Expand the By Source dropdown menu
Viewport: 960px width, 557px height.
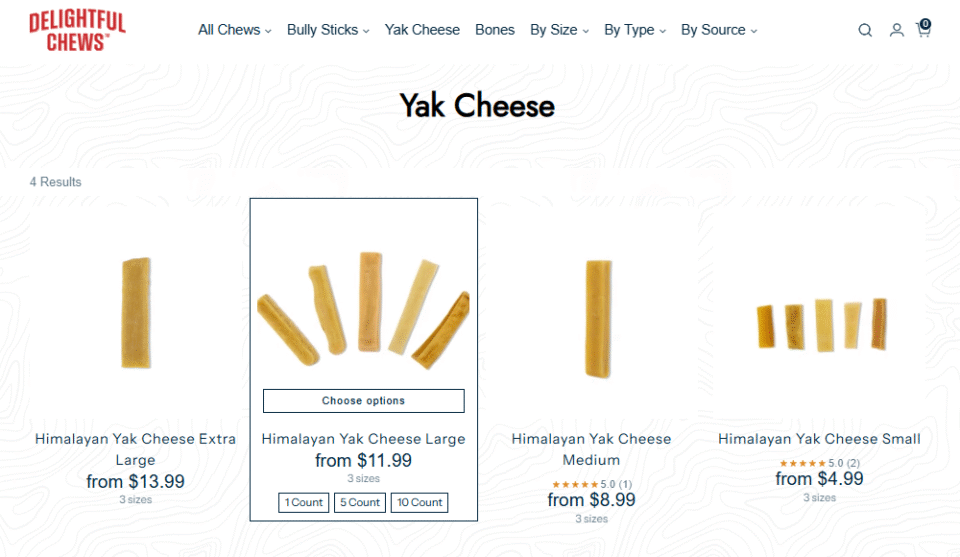coord(719,30)
